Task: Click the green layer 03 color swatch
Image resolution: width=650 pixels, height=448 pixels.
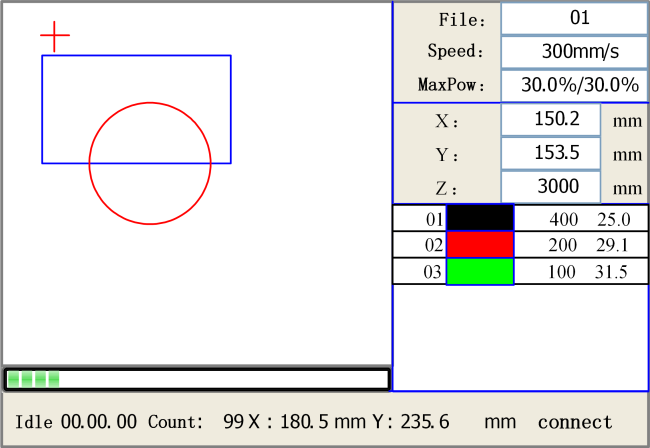Action: coord(480,272)
